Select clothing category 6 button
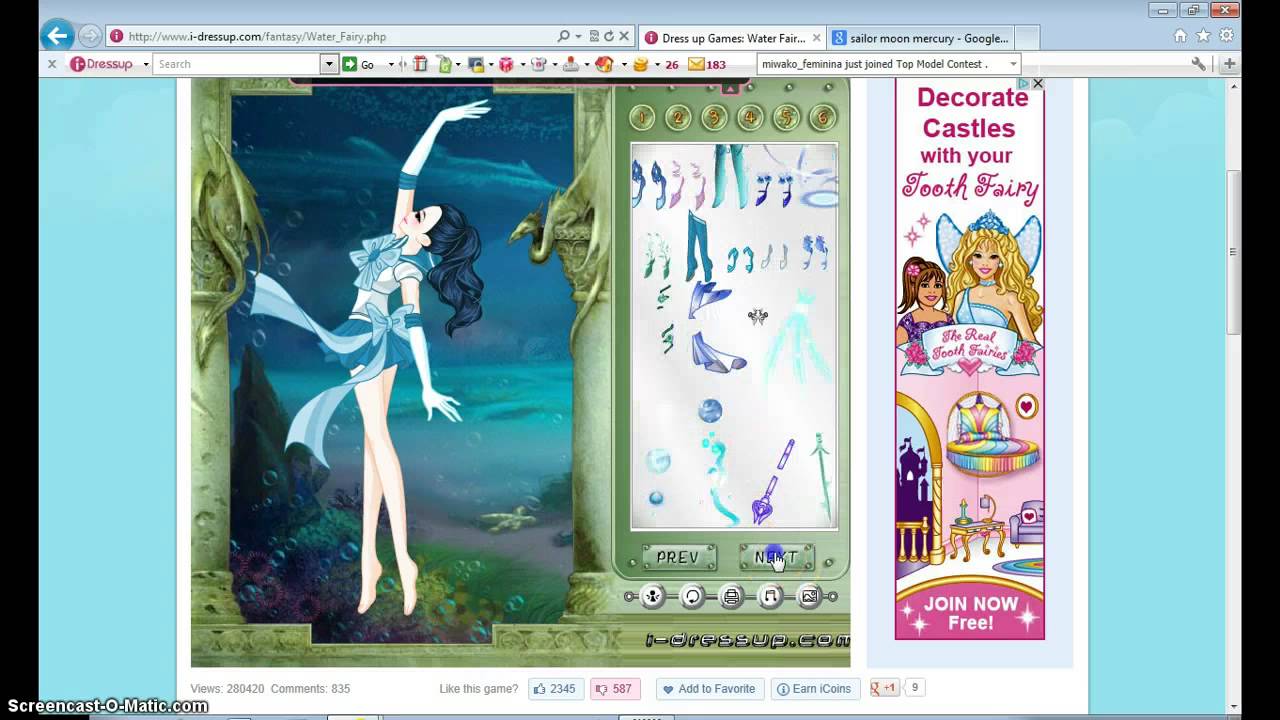1280x720 pixels. click(822, 118)
